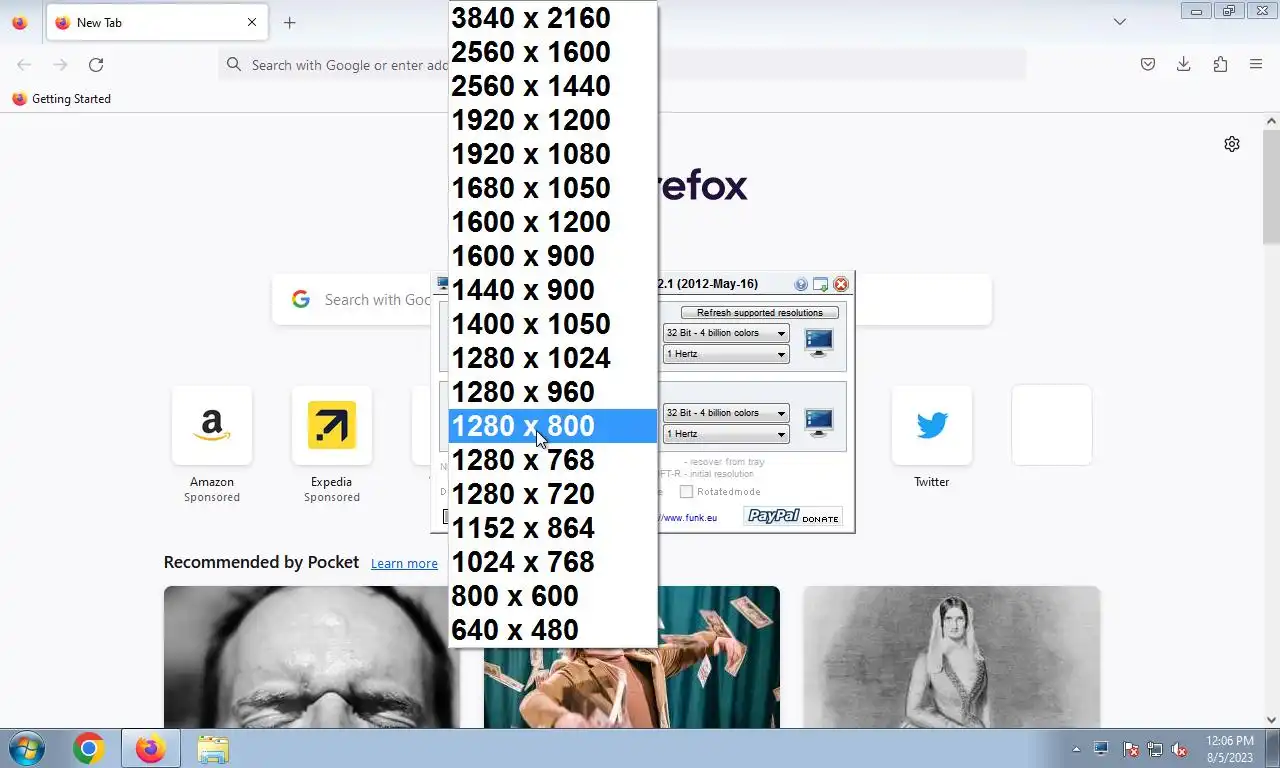1280x768 pixels.
Task: Choose the 1280 x 960 entry
Action: tap(553, 392)
